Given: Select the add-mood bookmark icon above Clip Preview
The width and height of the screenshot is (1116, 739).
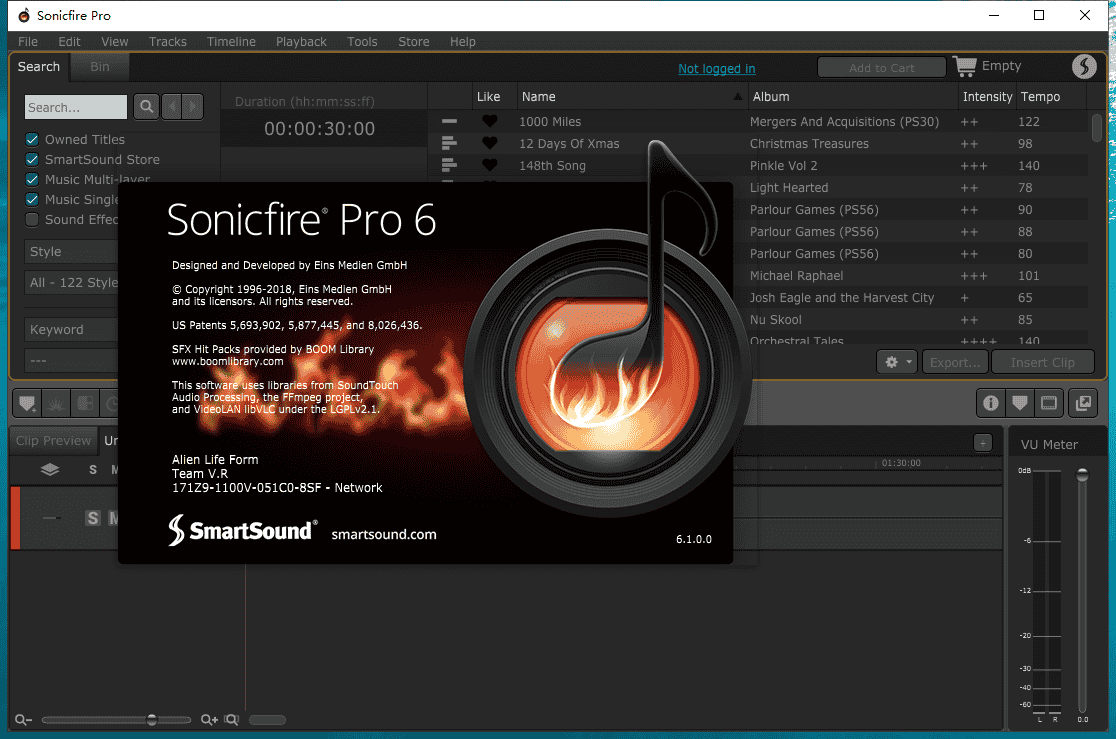Looking at the screenshot, I should pos(27,403).
